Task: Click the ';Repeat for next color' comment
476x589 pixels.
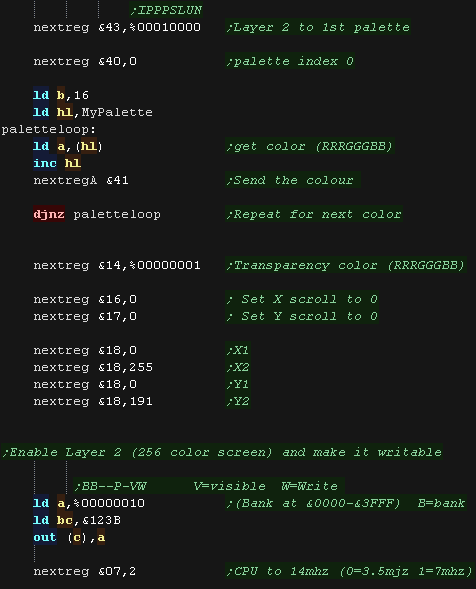Action: click(314, 214)
